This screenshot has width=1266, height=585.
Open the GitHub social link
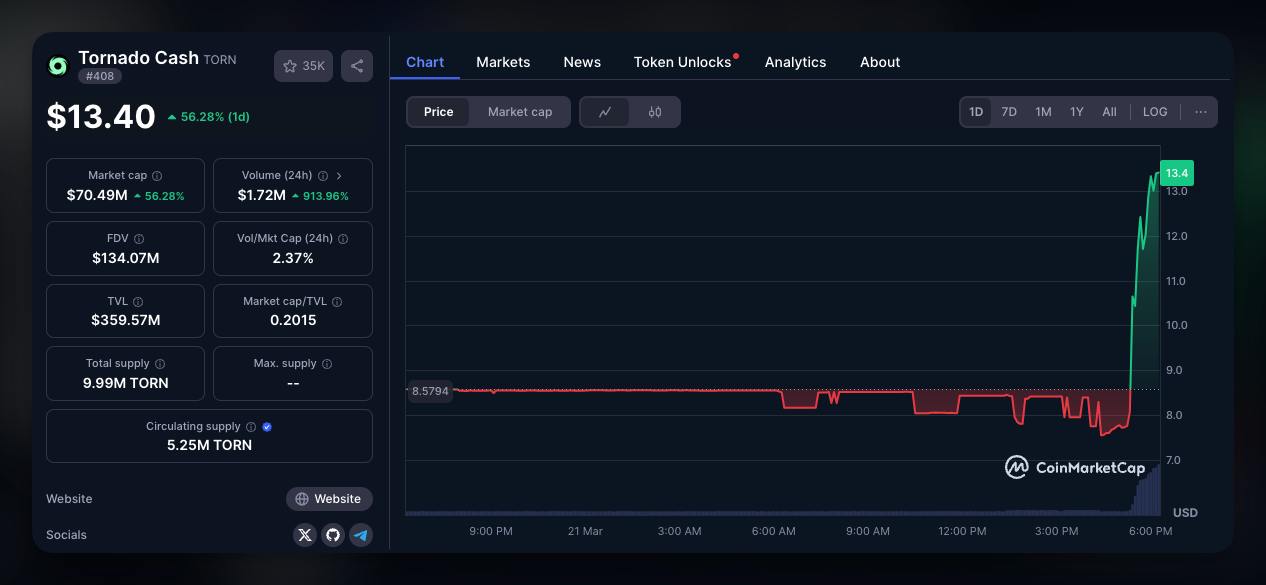coord(333,535)
